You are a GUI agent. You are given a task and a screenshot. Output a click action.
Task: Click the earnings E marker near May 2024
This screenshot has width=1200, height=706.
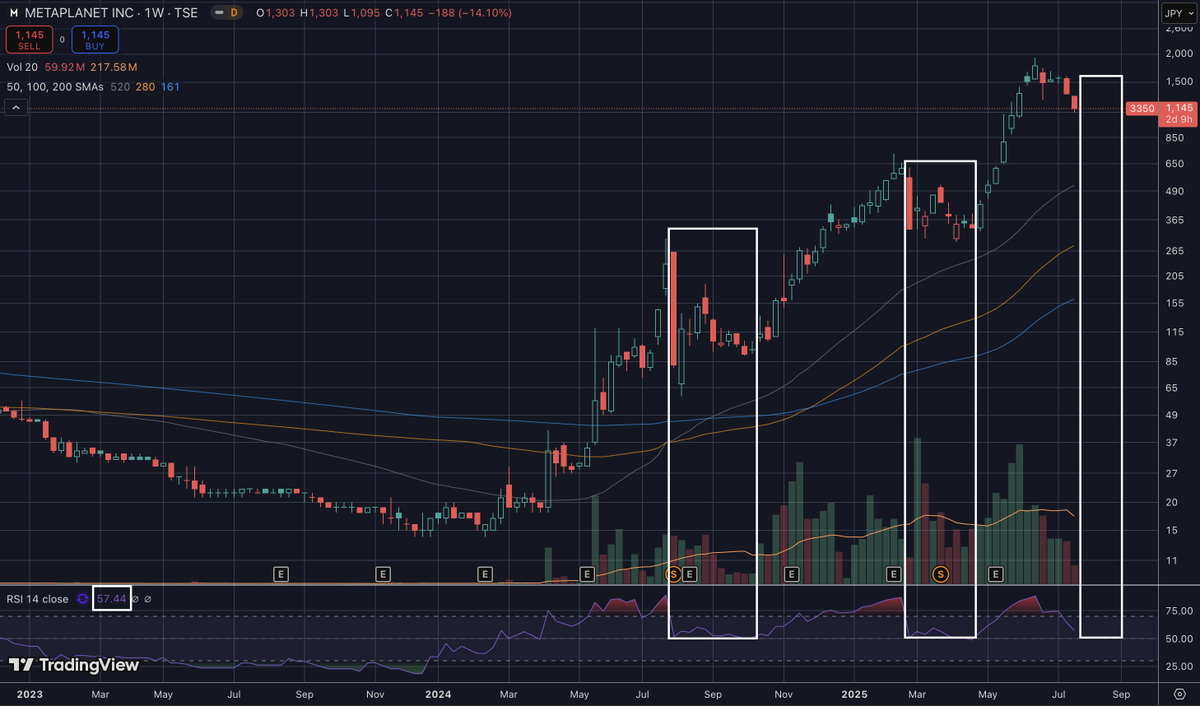point(587,574)
